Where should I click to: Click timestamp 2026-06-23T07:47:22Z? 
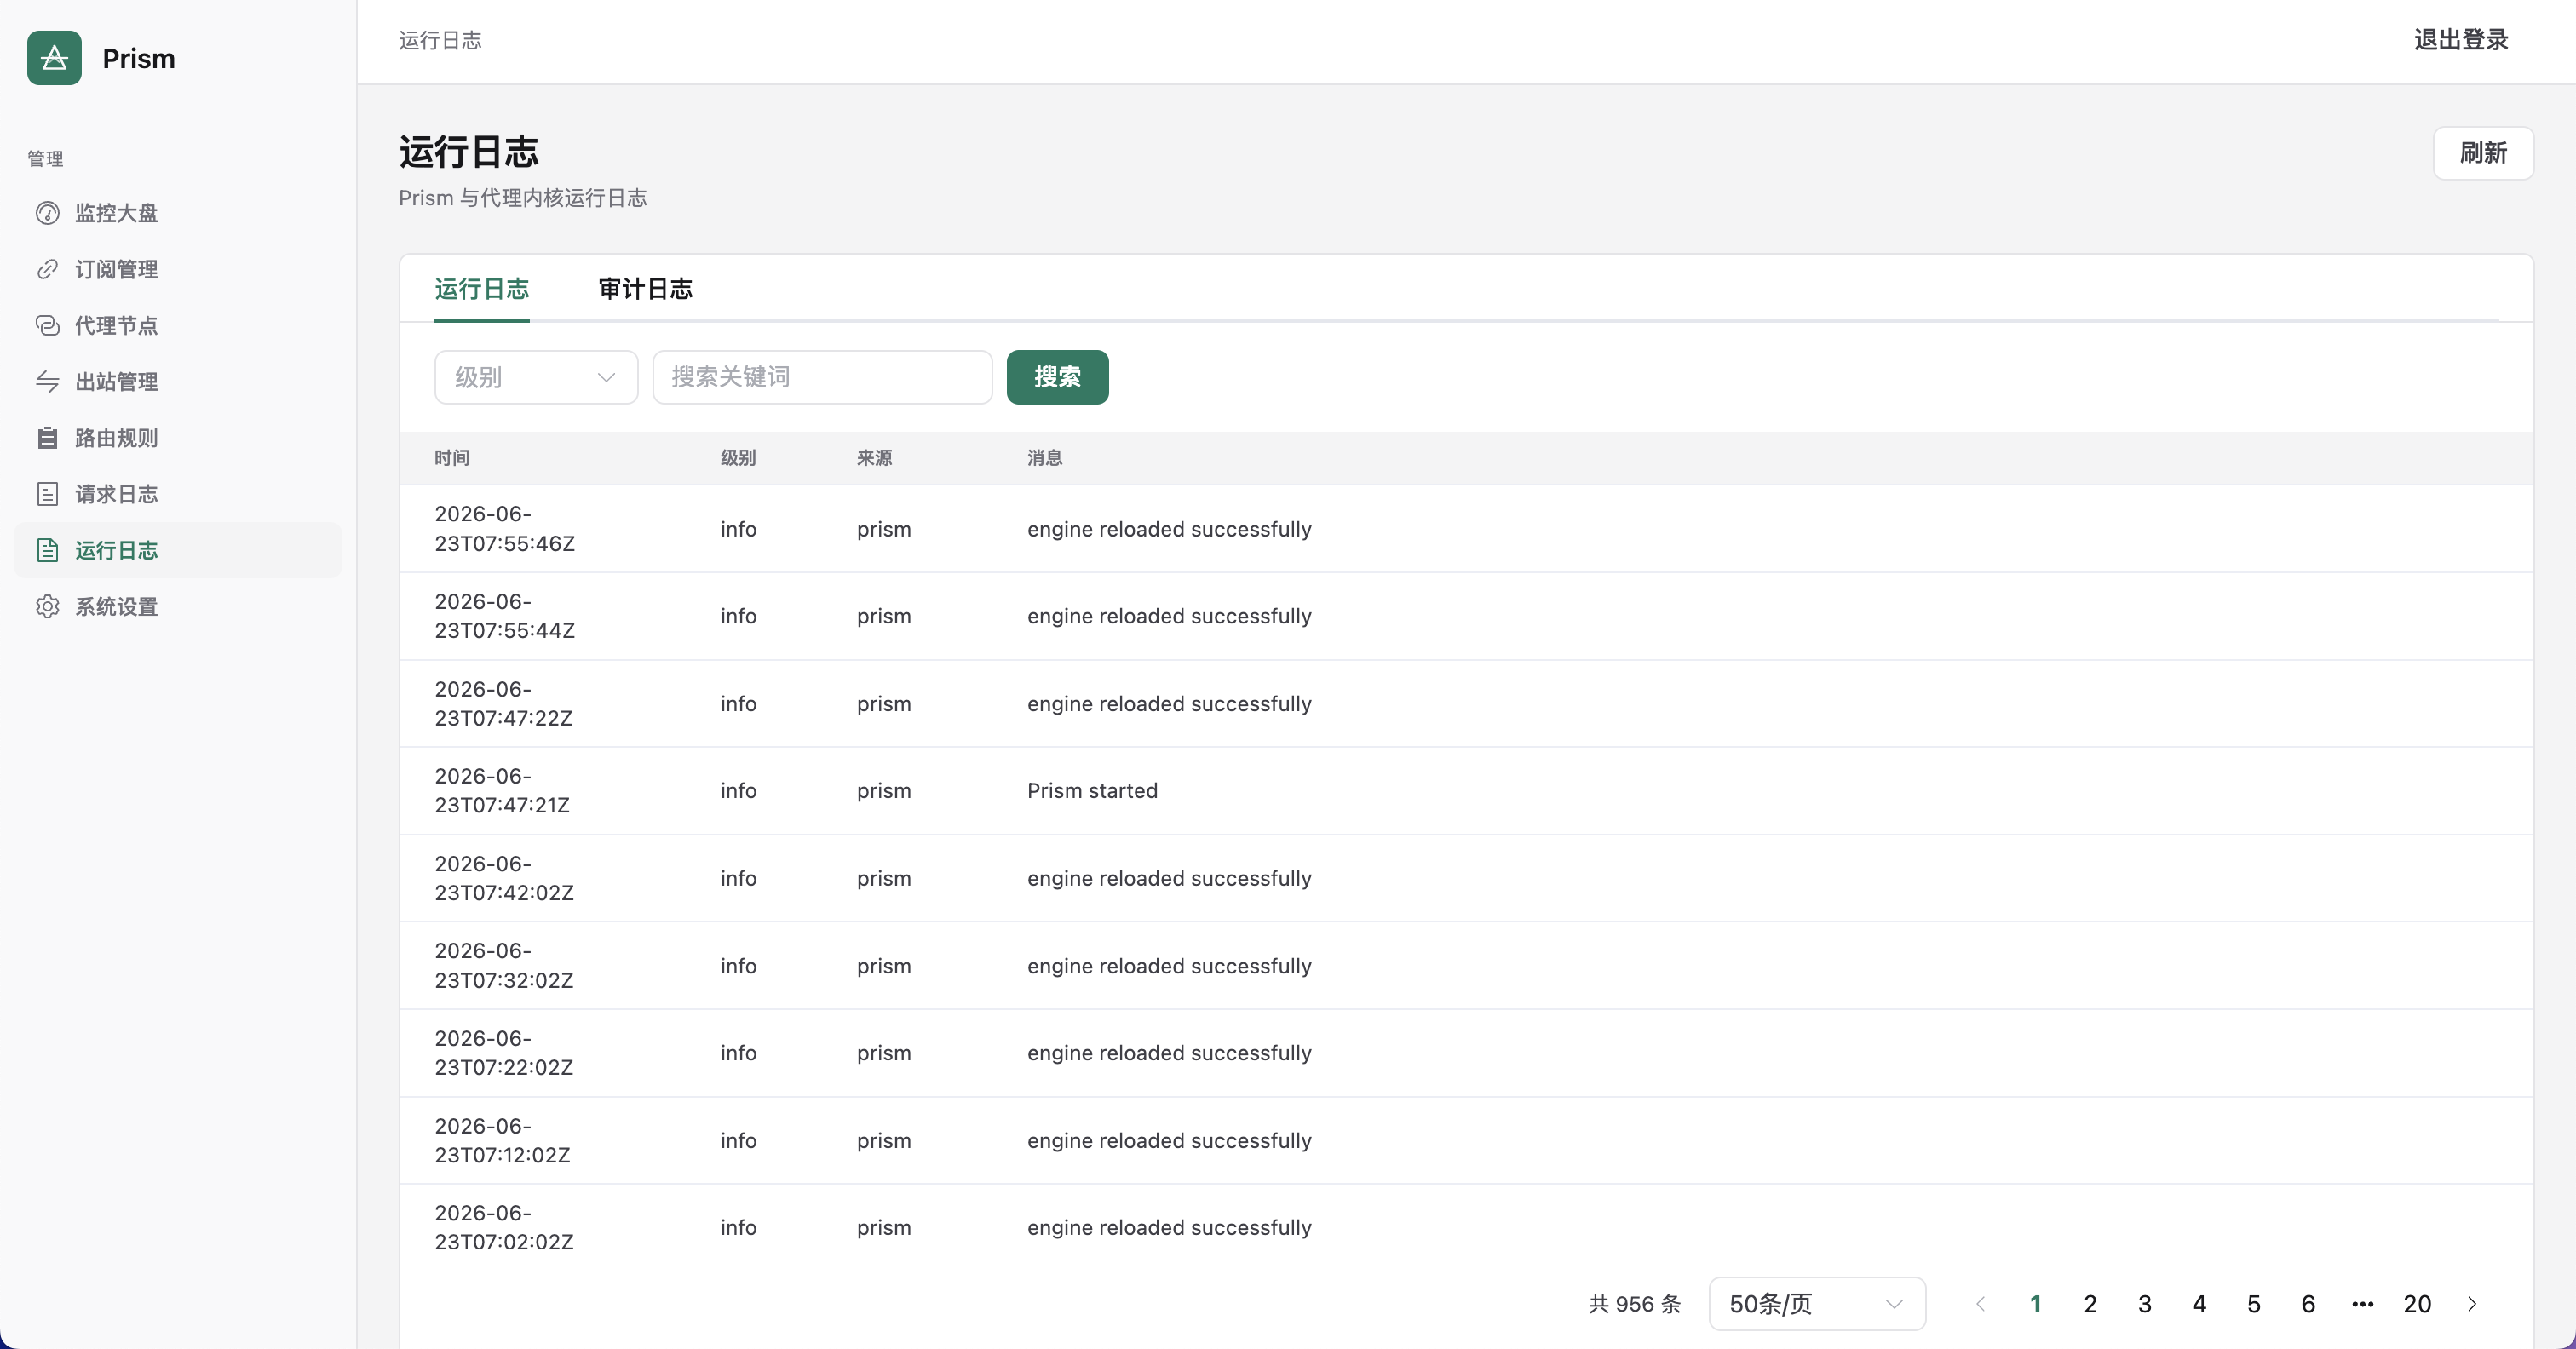504,704
